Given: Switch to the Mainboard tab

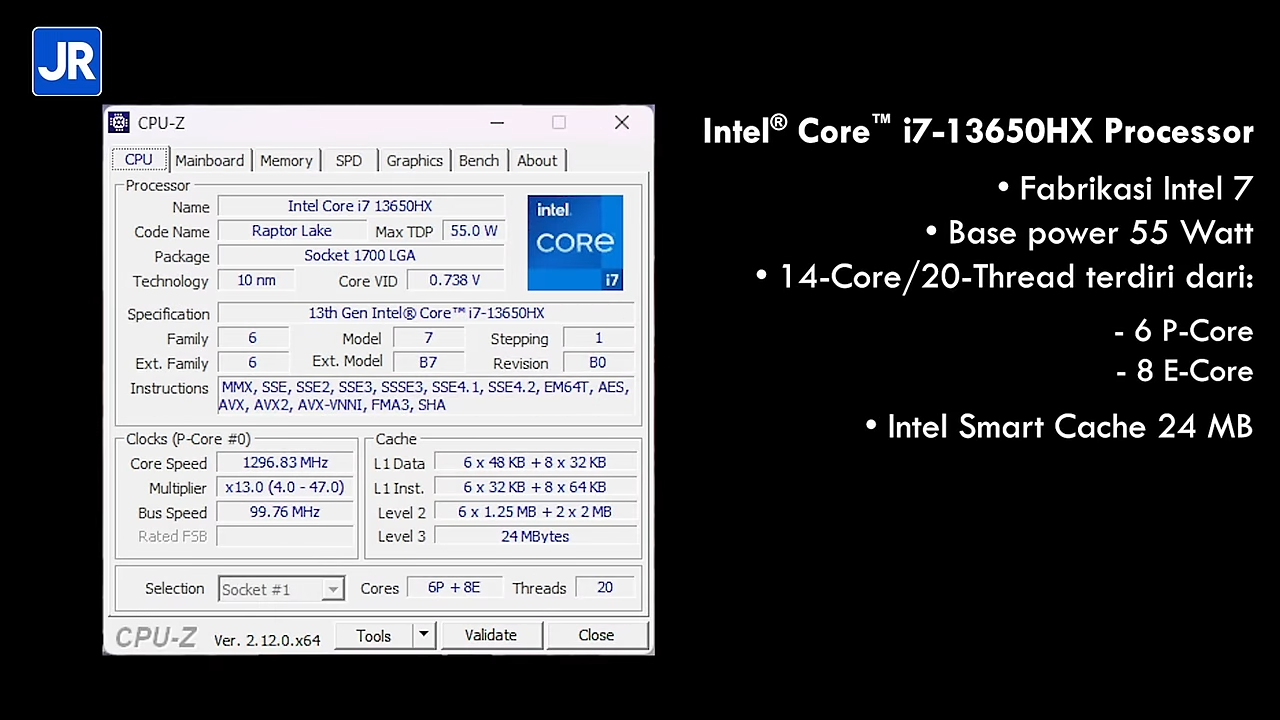Looking at the screenshot, I should click(209, 160).
